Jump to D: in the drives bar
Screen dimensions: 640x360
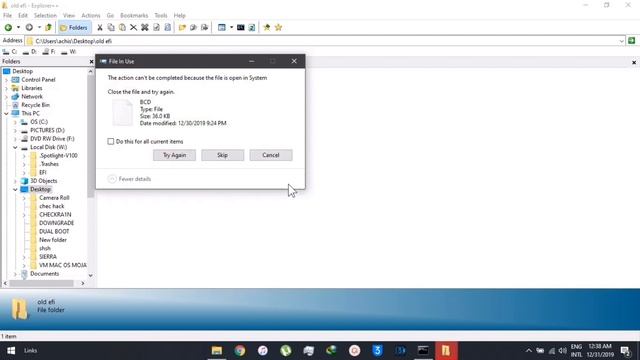pyautogui.click(x=29, y=51)
